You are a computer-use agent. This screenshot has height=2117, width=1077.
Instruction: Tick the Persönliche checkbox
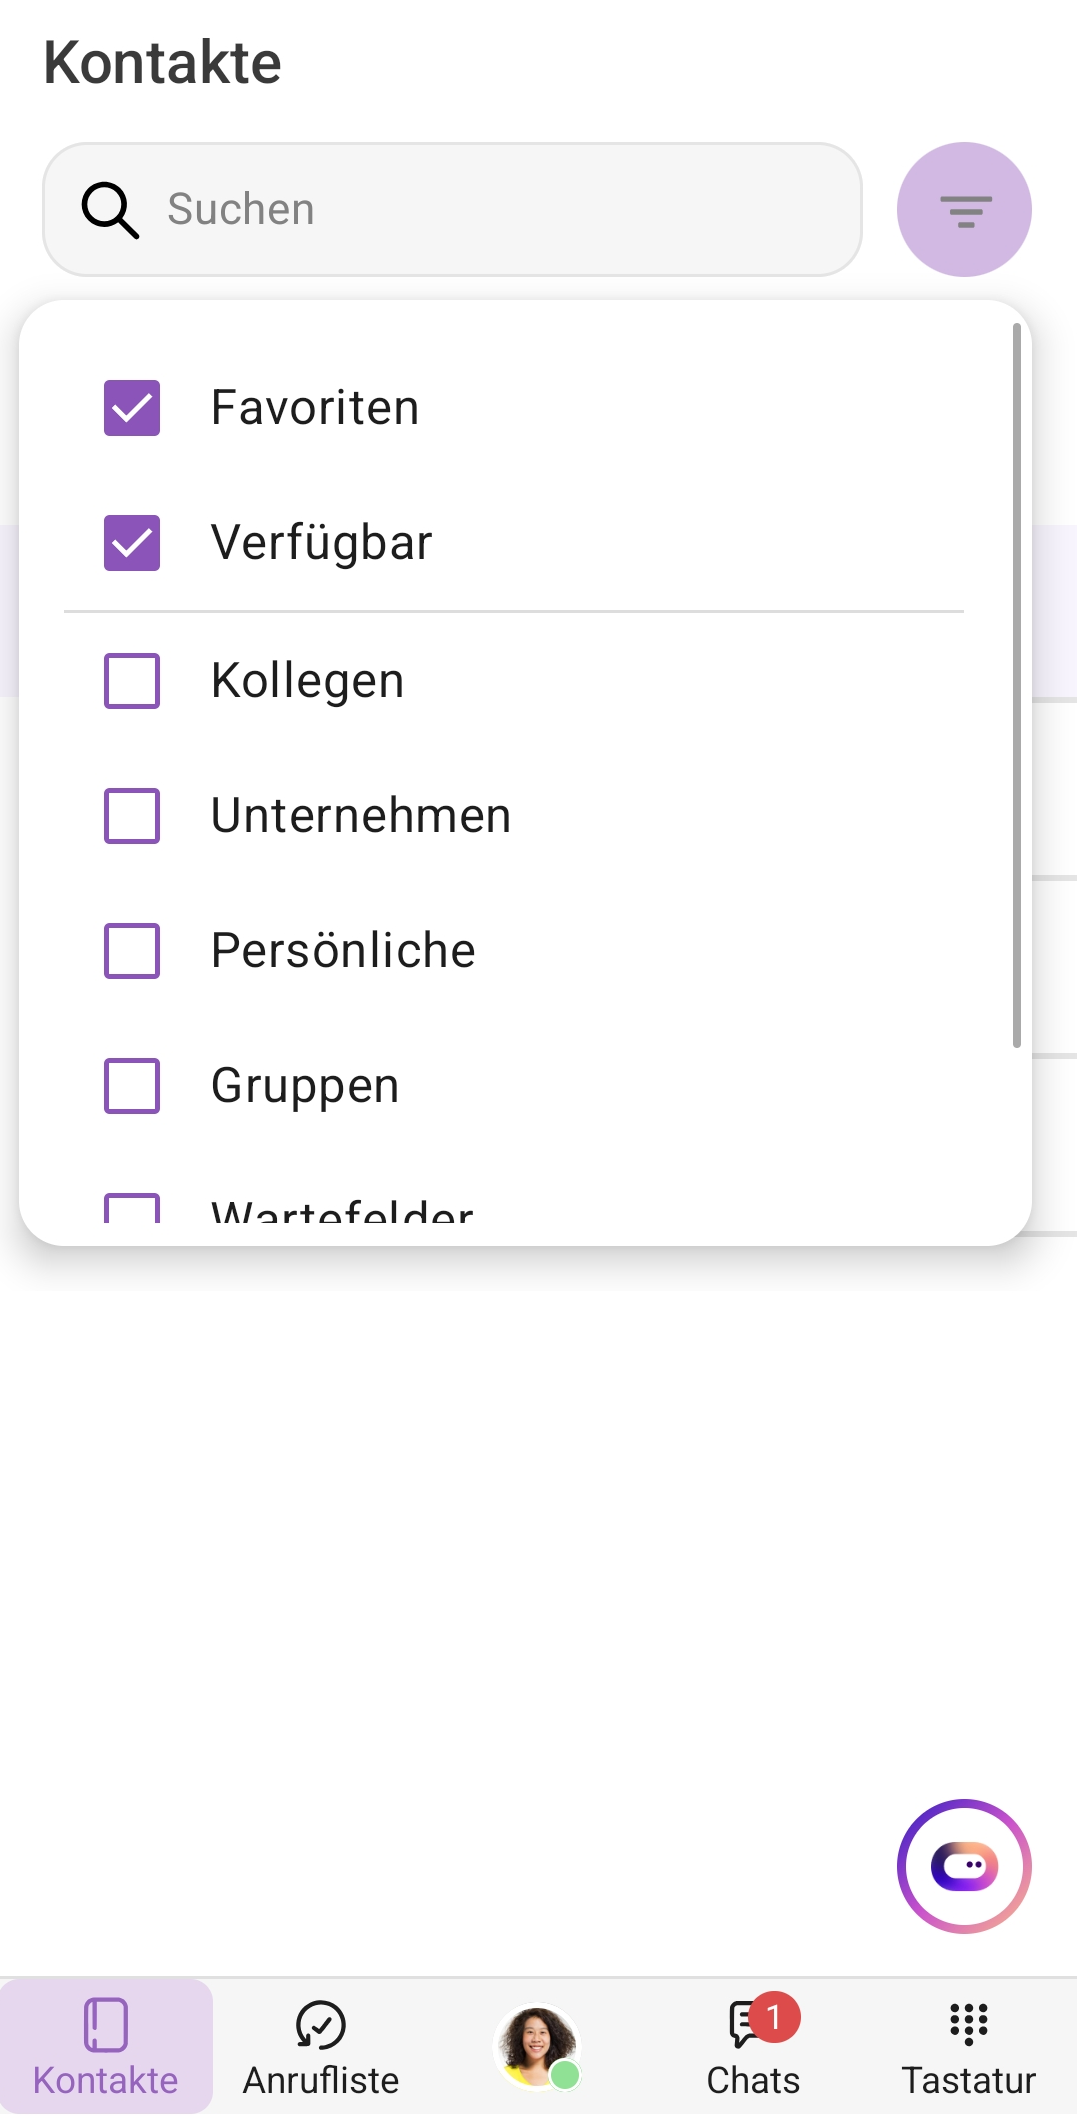[132, 951]
